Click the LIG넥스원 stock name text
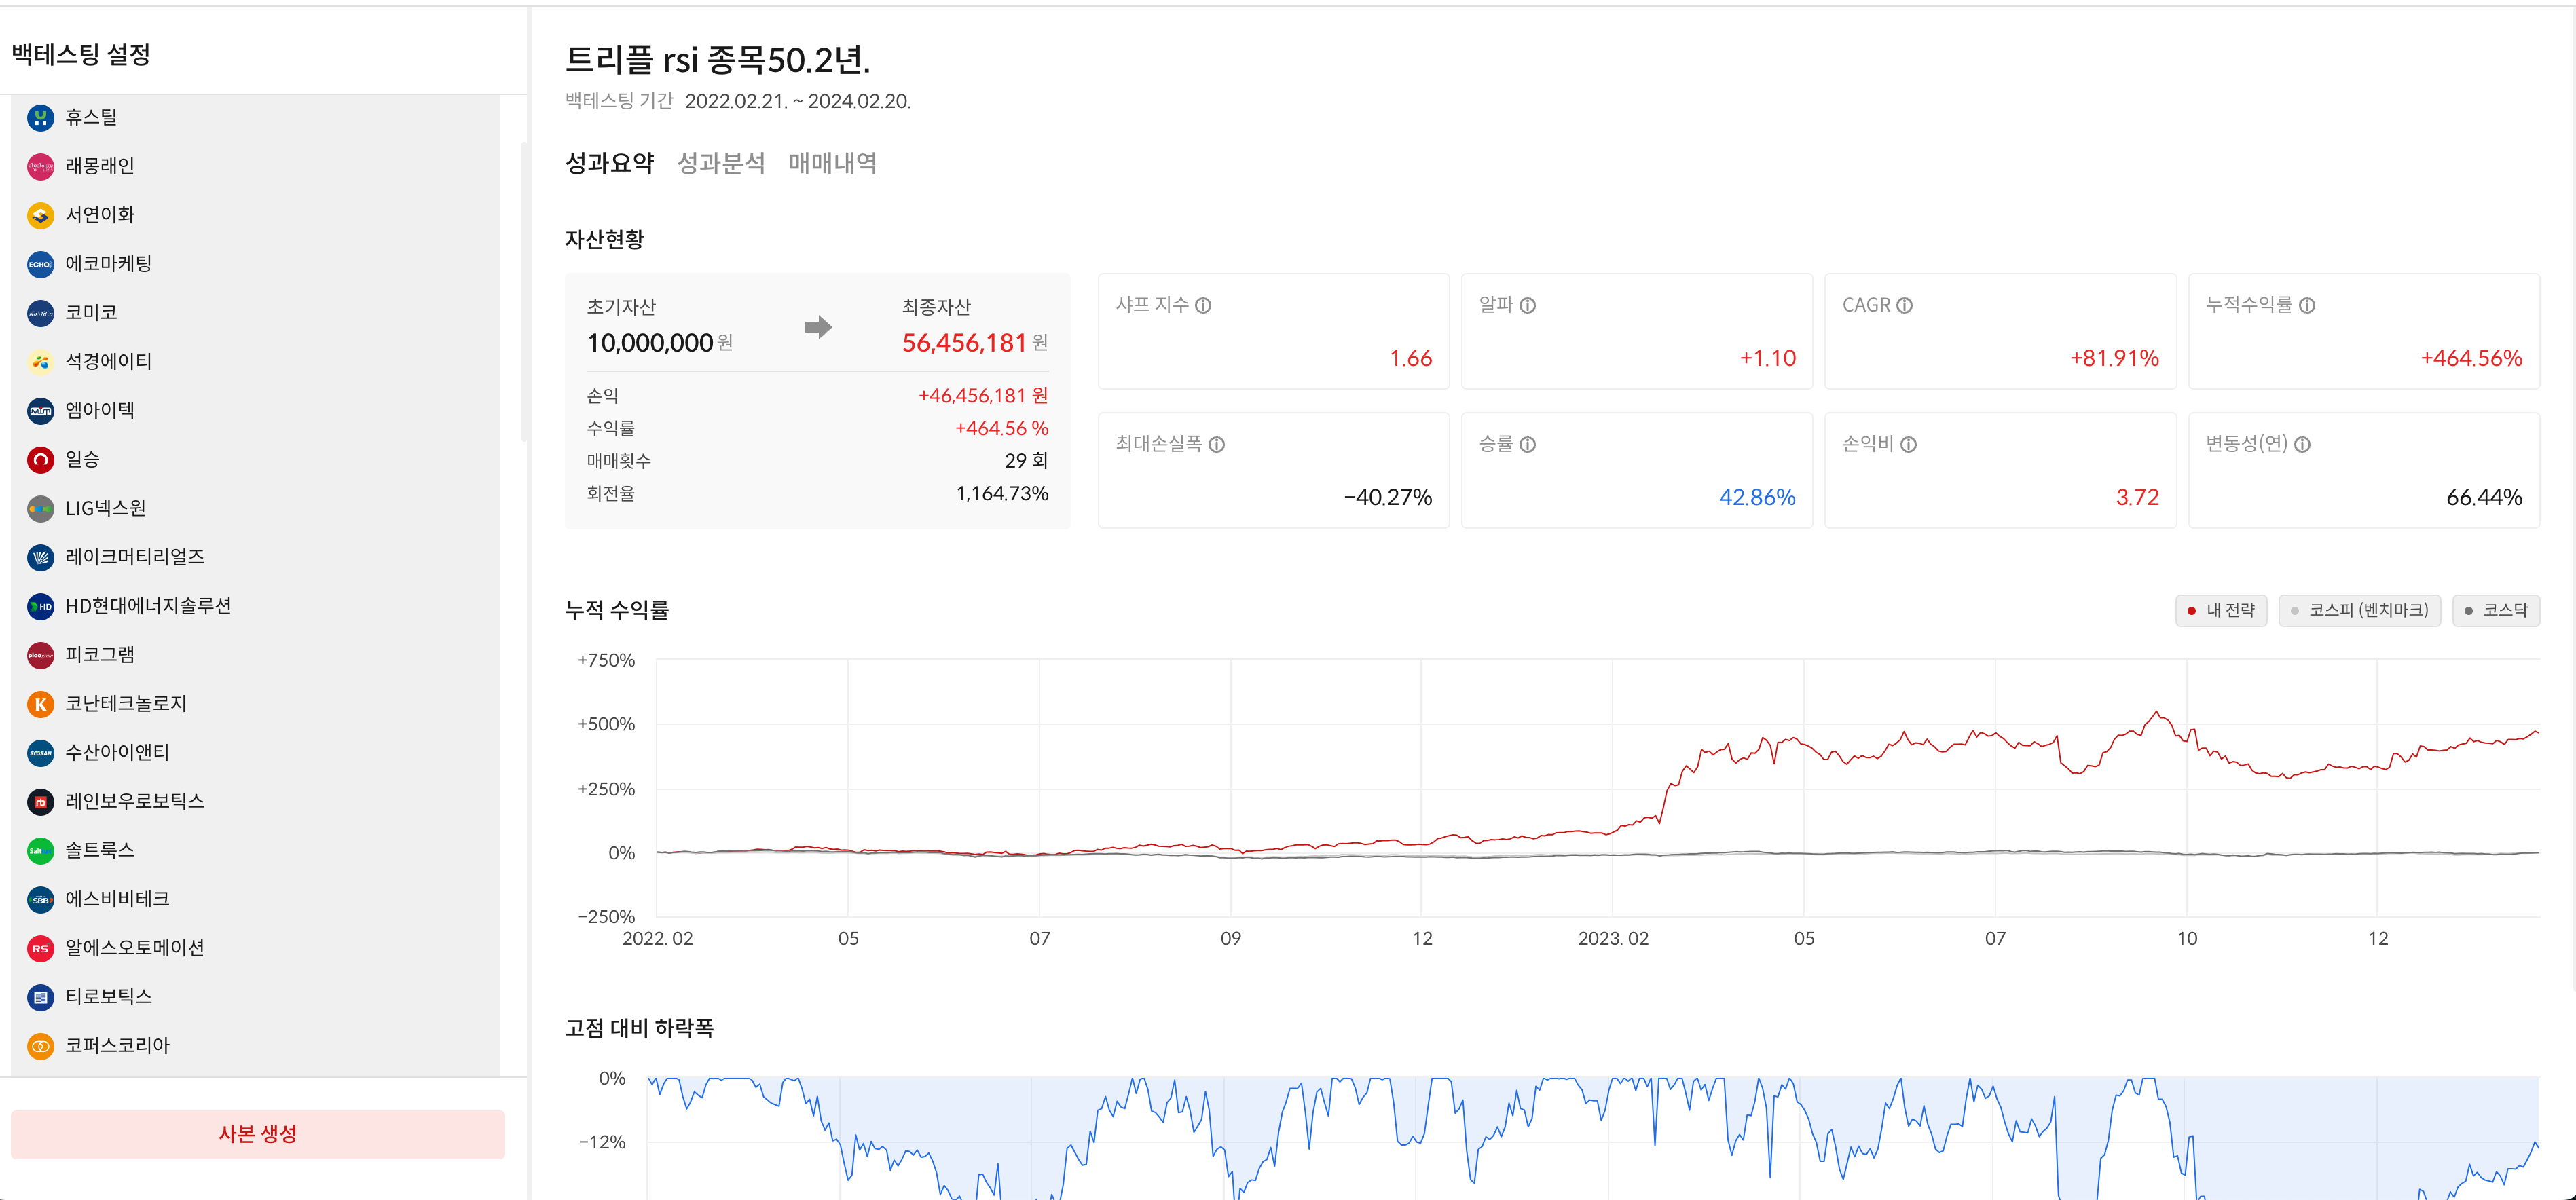The image size is (2576, 1200). (x=105, y=509)
